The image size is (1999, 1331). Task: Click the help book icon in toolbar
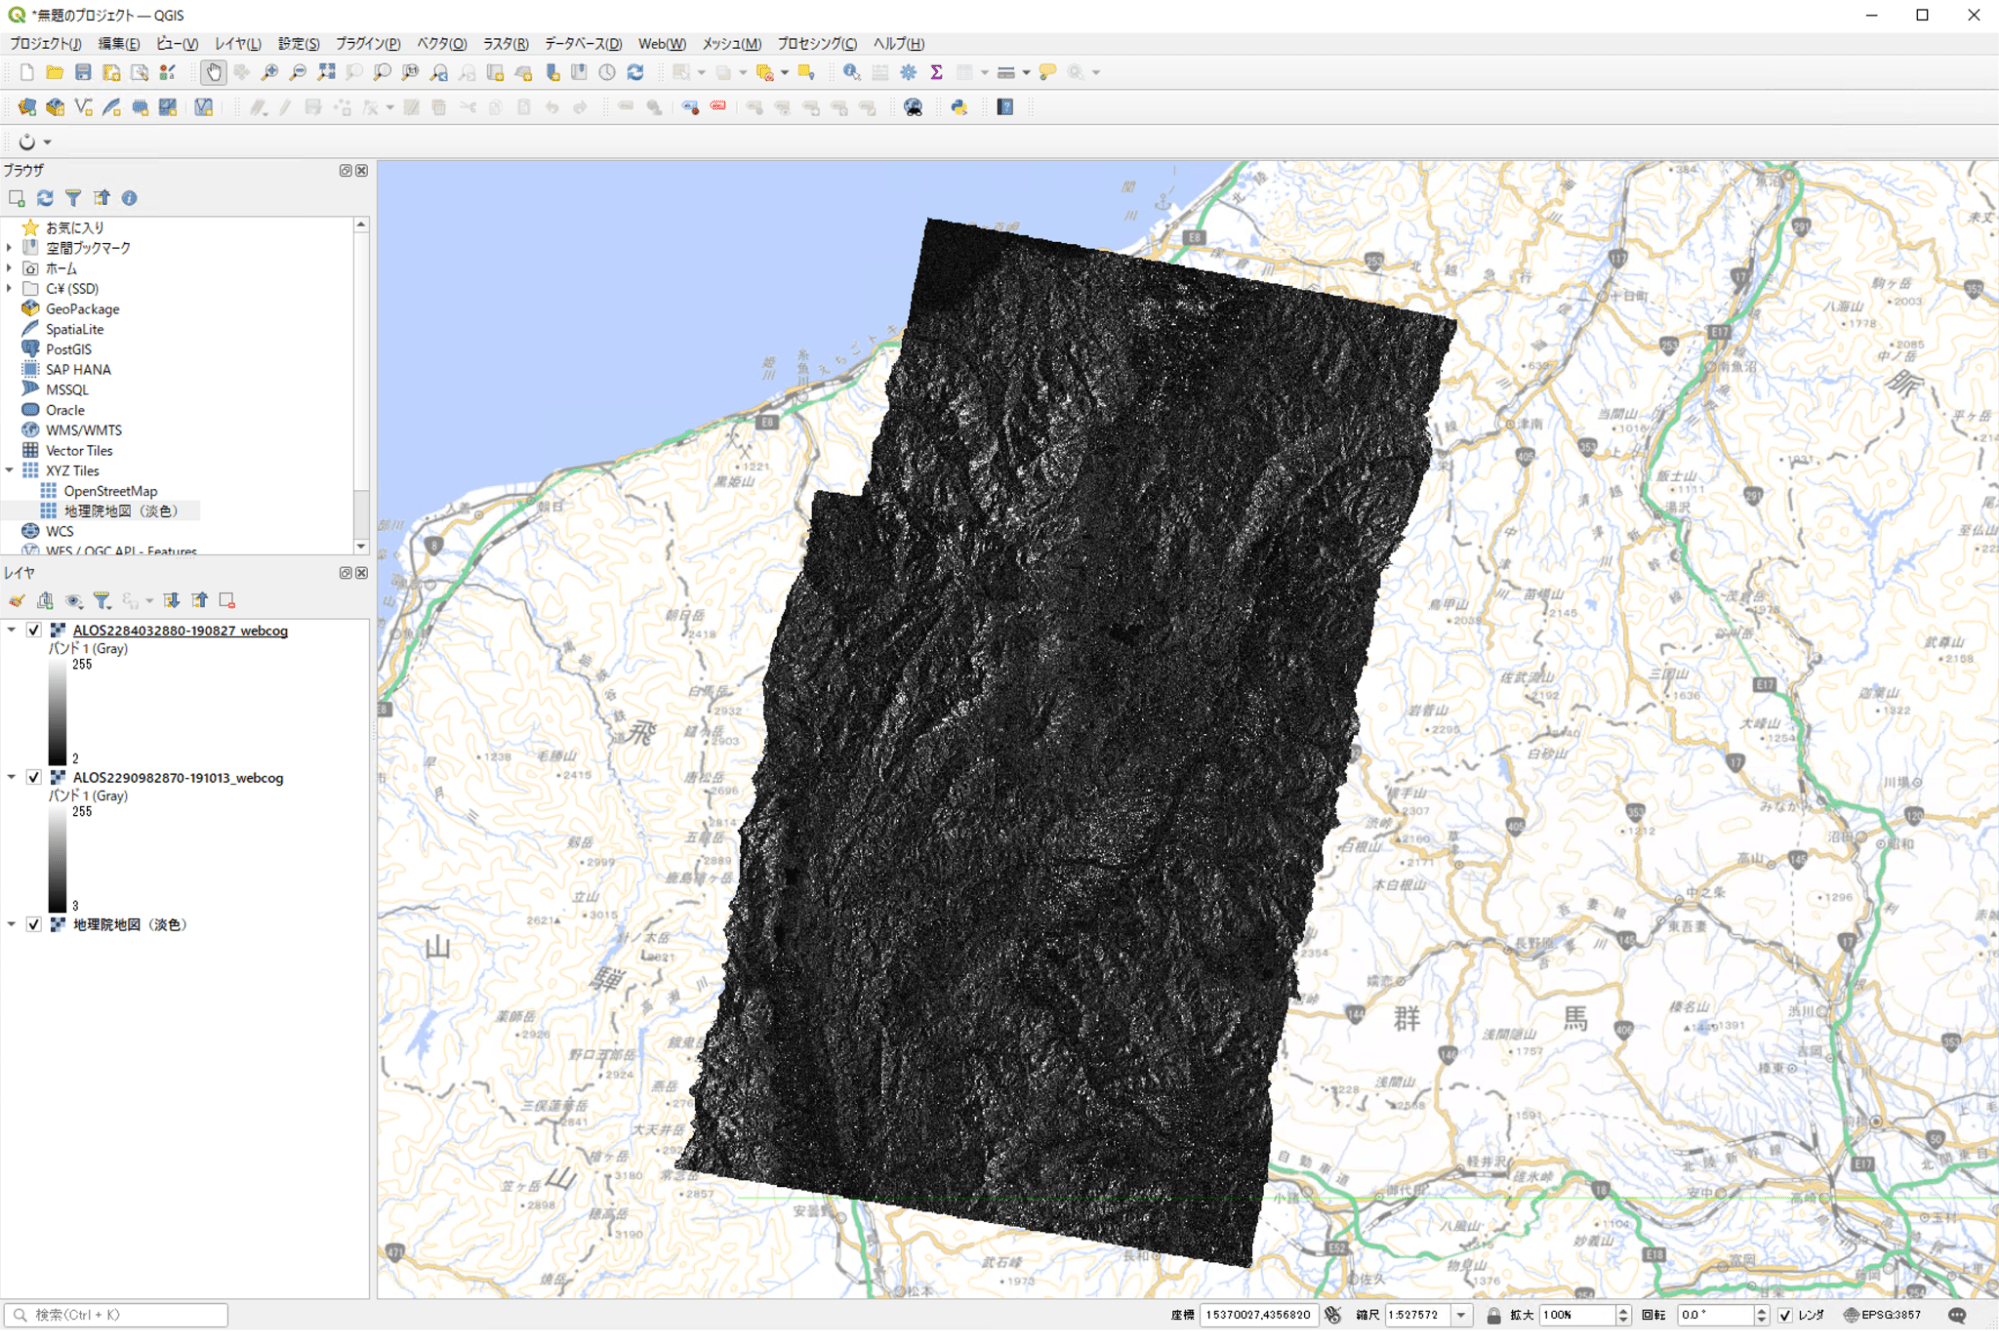pos(1005,107)
